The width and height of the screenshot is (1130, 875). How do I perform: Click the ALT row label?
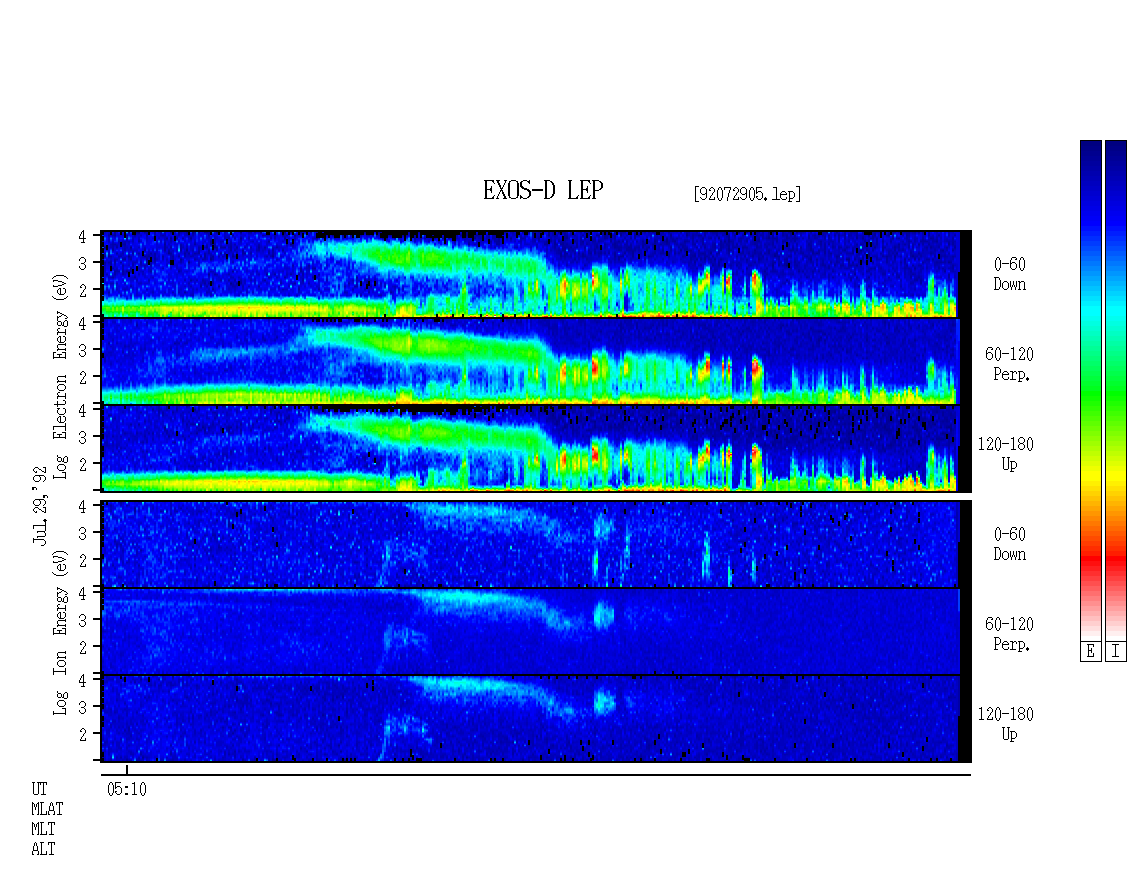tap(43, 850)
